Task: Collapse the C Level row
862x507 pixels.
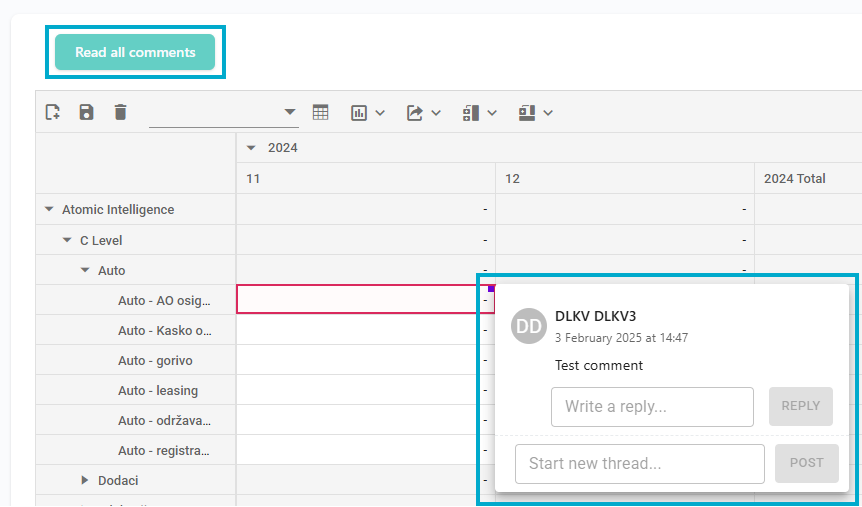Action: pos(67,241)
